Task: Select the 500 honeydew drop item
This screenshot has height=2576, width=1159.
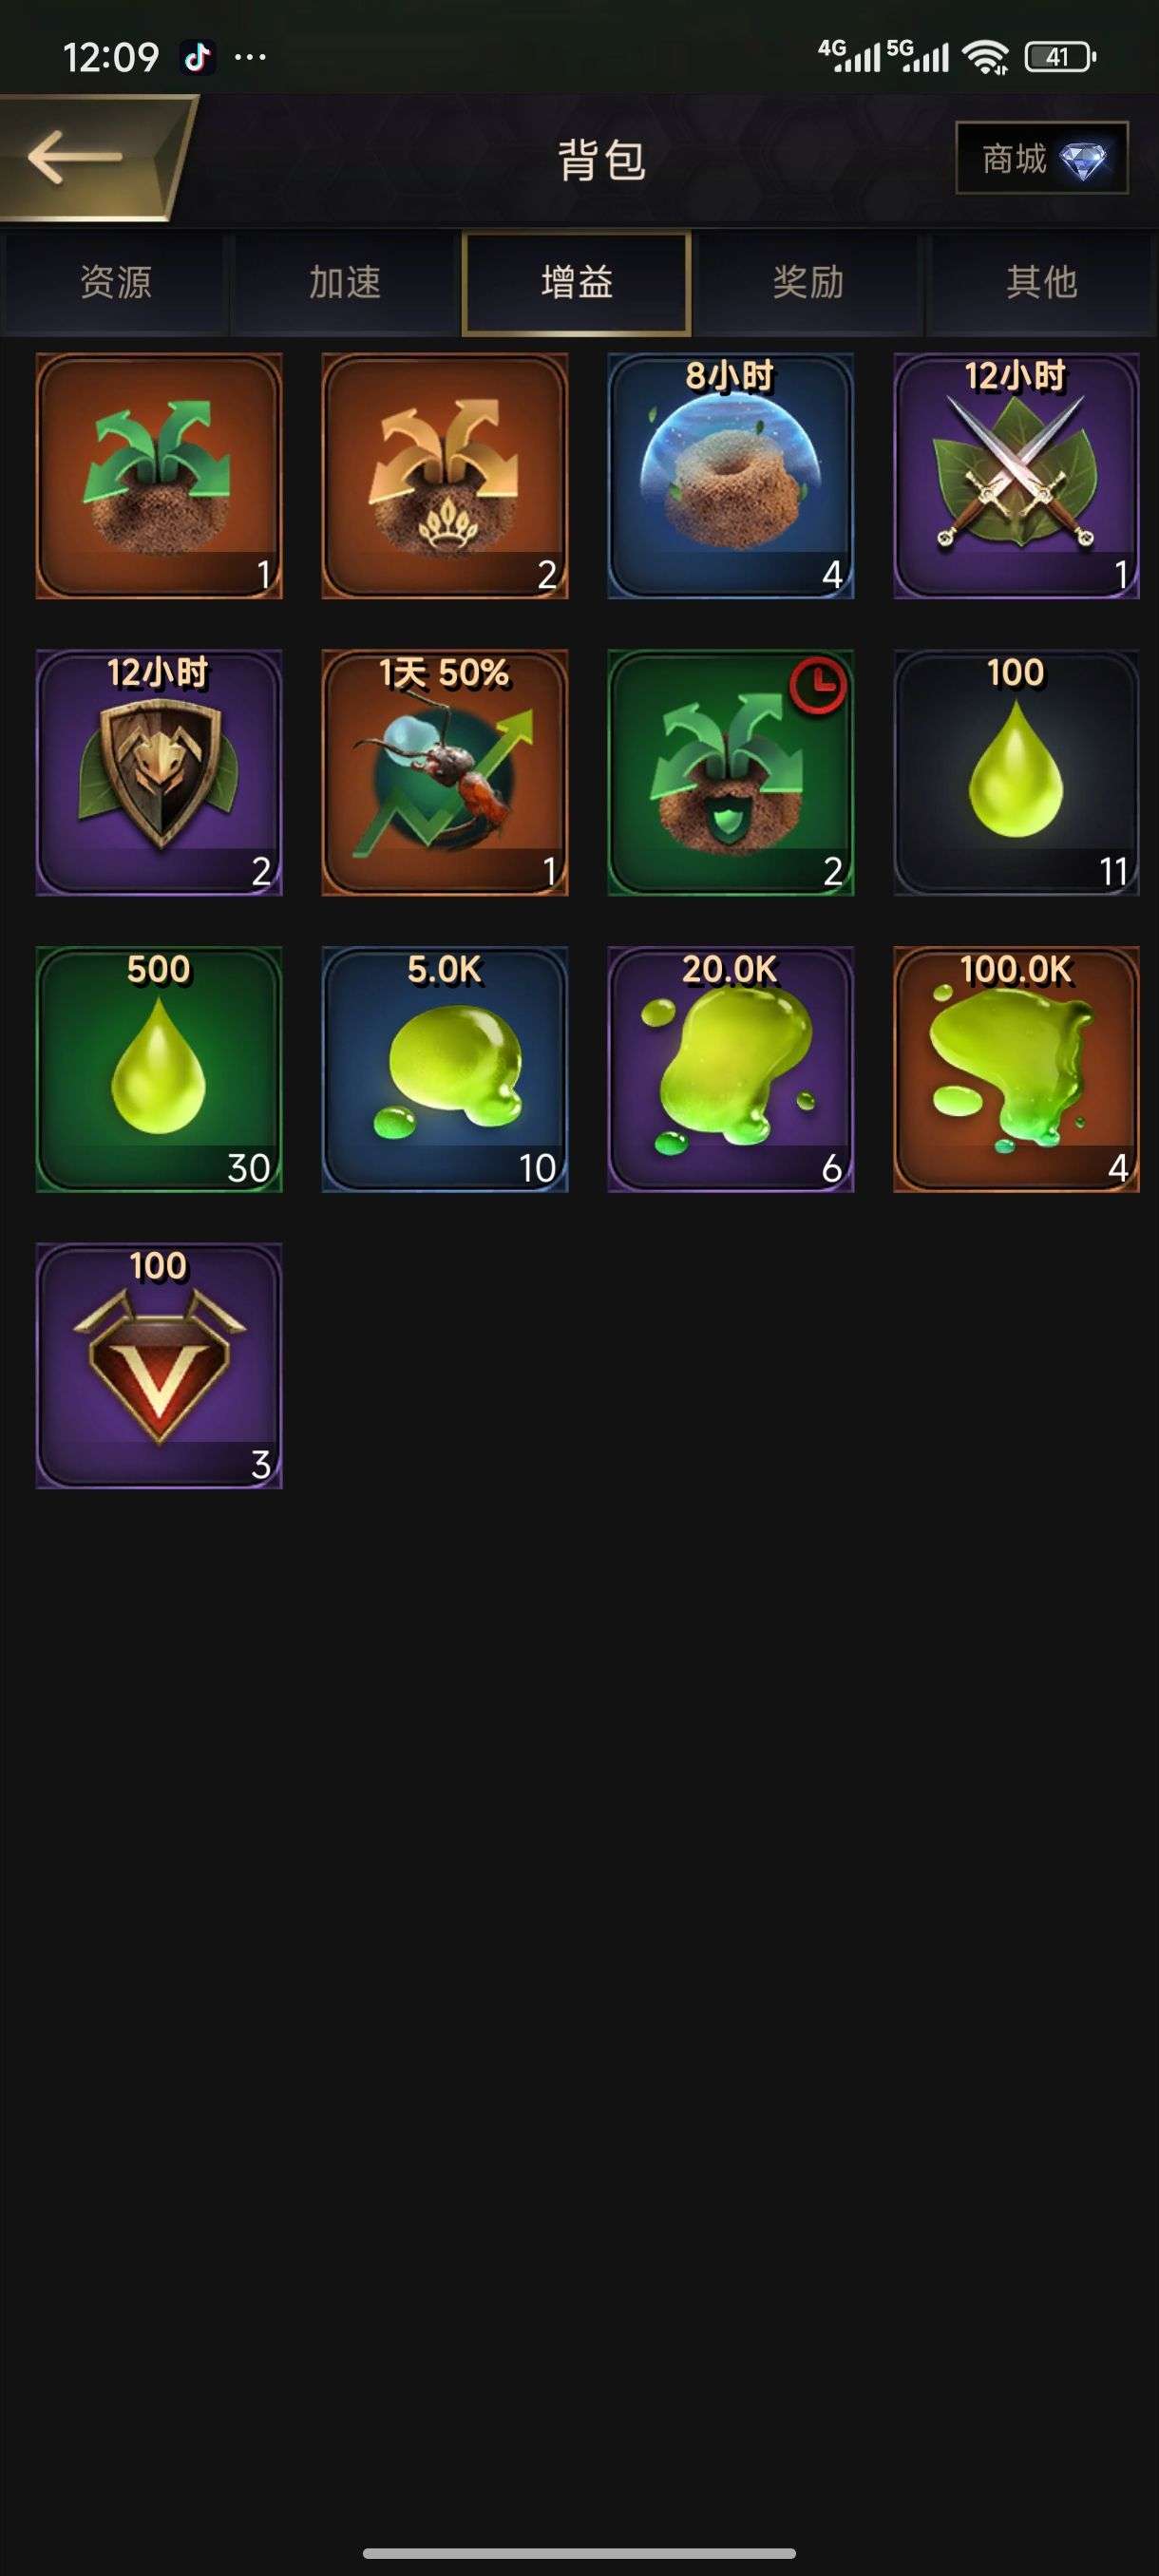Action: [159, 1069]
